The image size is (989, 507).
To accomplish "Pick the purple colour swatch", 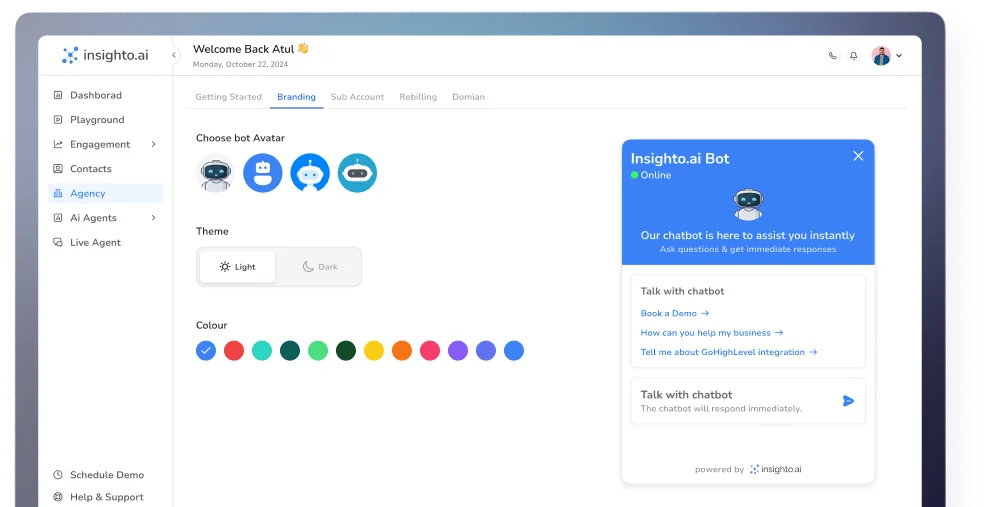I will point(458,351).
